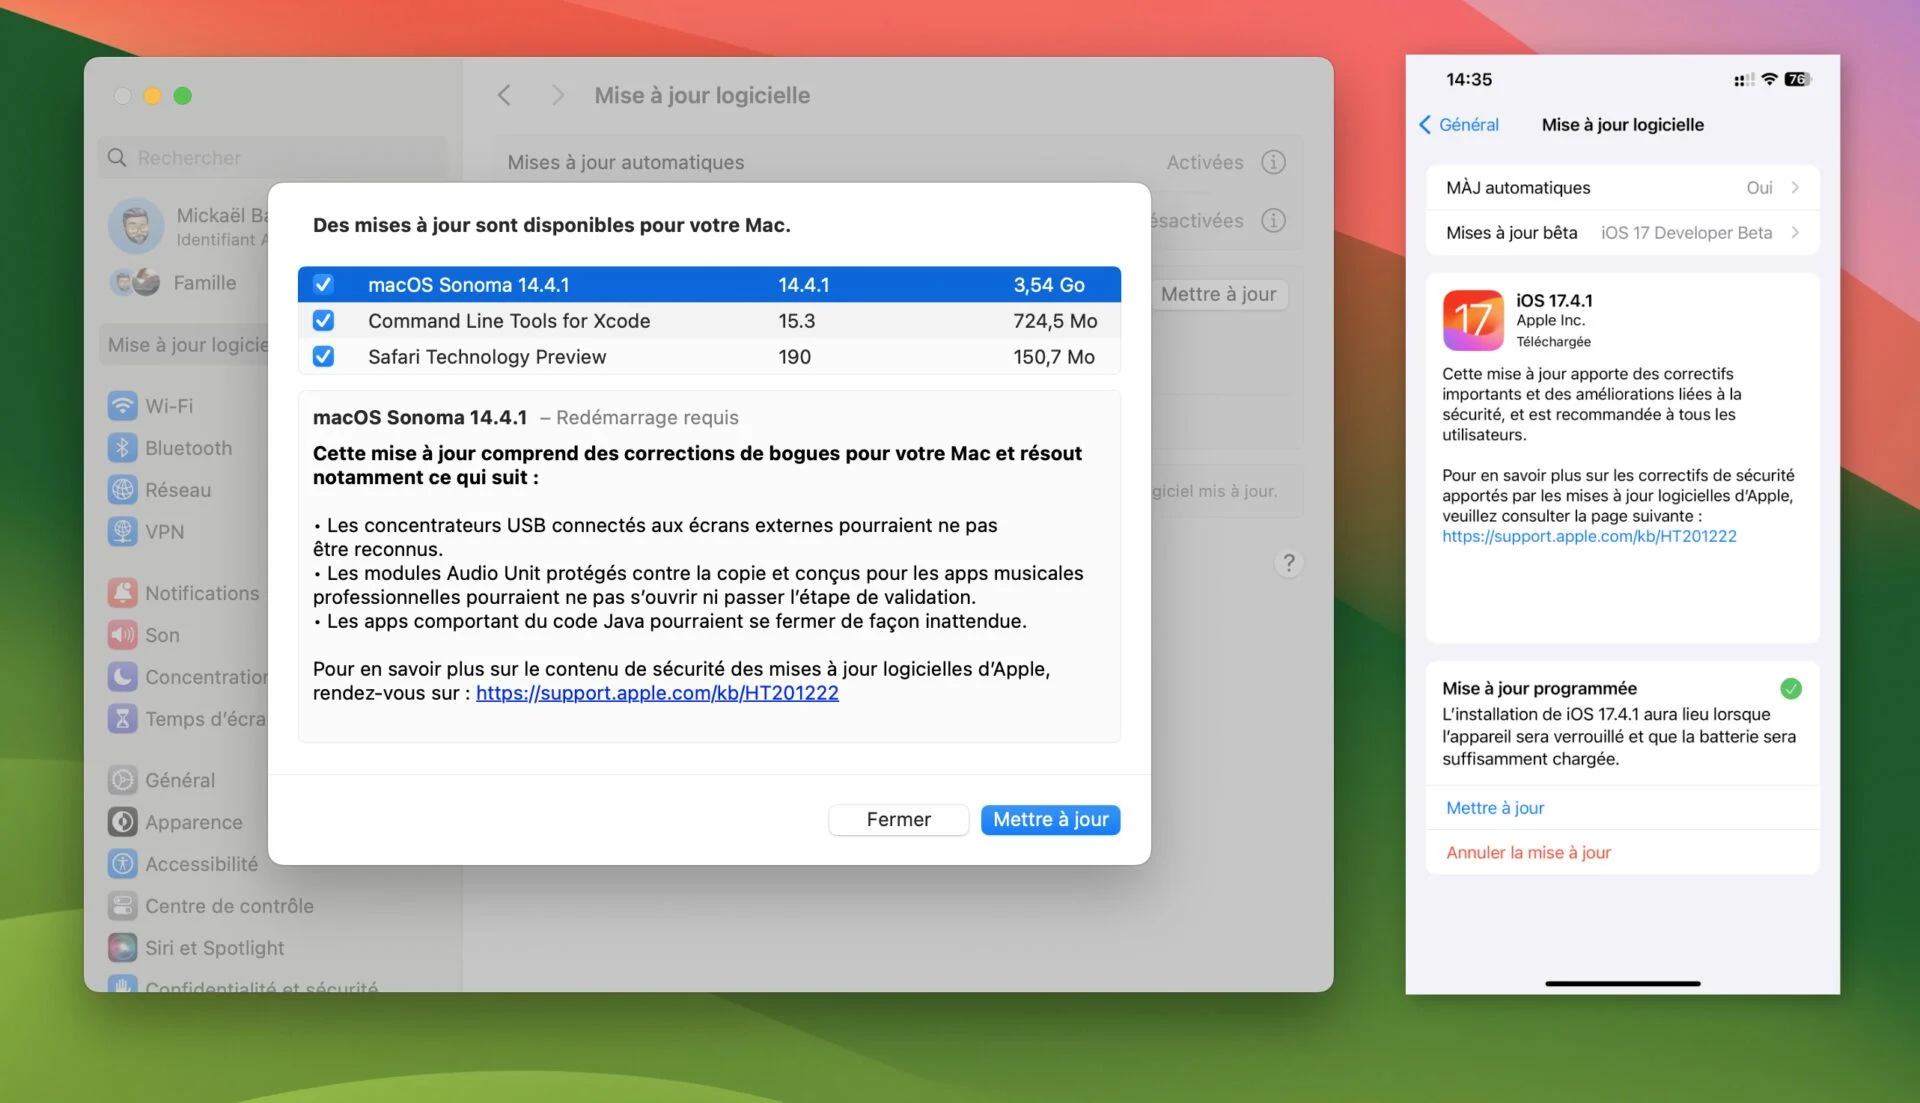Toggle Command Line Tools for Xcode checkbox

tap(323, 321)
